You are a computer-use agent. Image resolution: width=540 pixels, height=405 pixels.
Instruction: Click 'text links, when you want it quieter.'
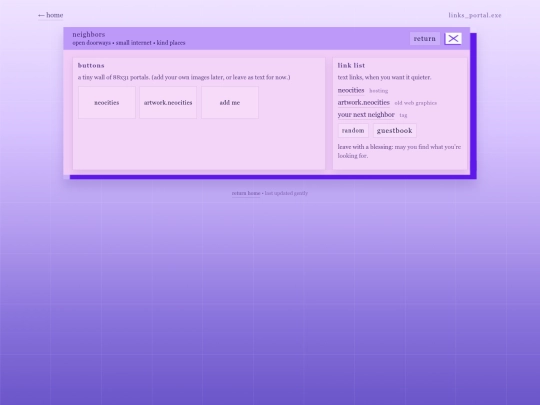tap(384, 77)
